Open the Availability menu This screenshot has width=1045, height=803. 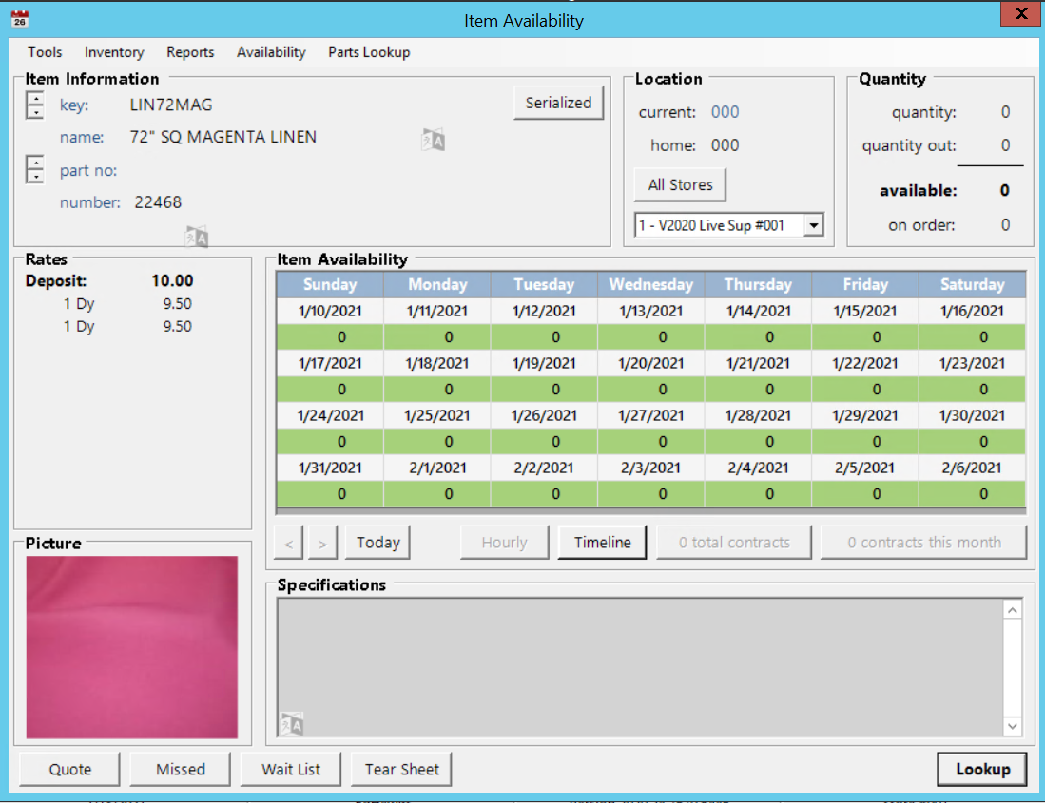(271, 52)
